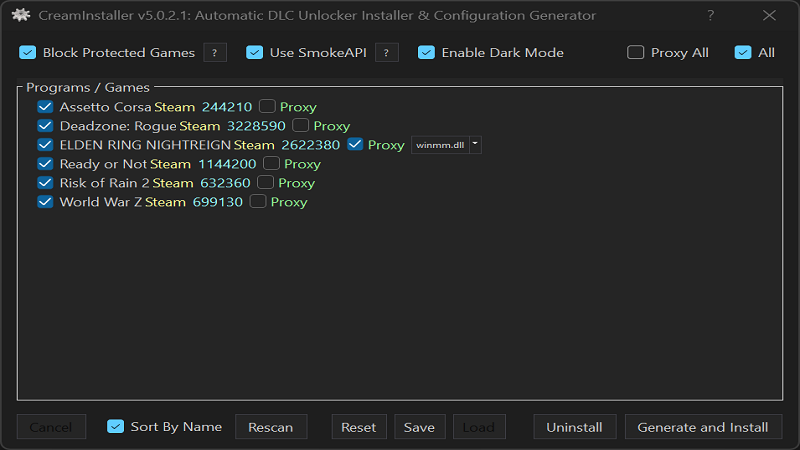The width and height of the screenshot is (800, 450).
Task: Click Steam link for Assetto Corsa
Action: (x=174, y=107)
